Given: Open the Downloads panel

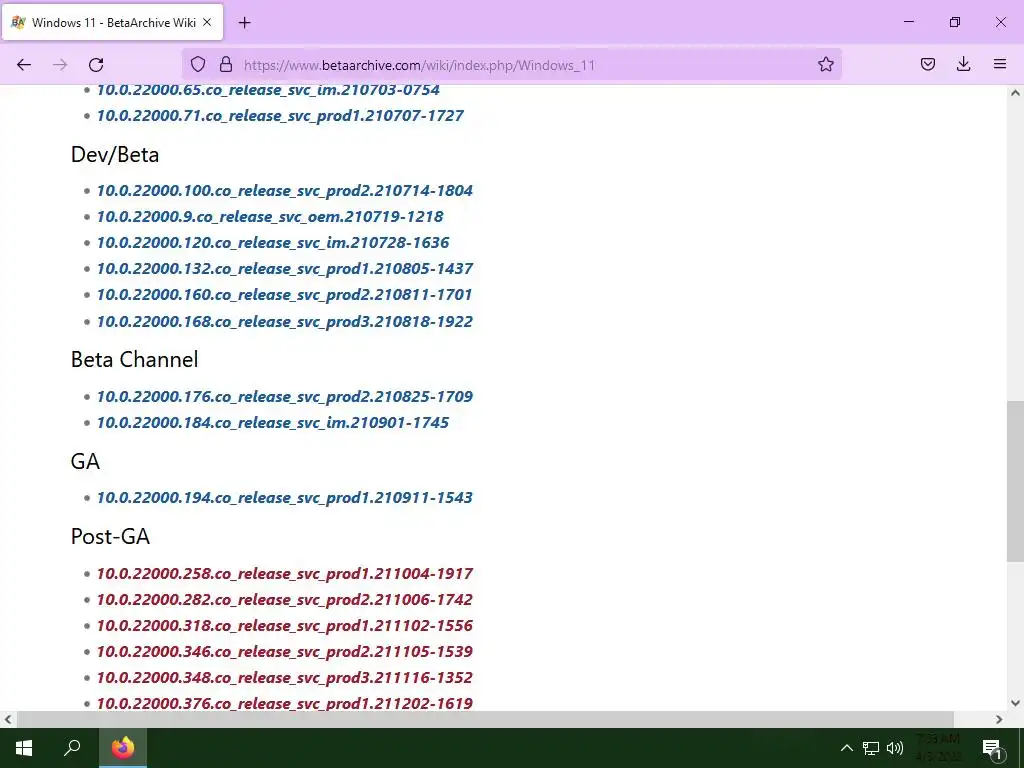Looking at the screenshot, I should click(963, 64).
